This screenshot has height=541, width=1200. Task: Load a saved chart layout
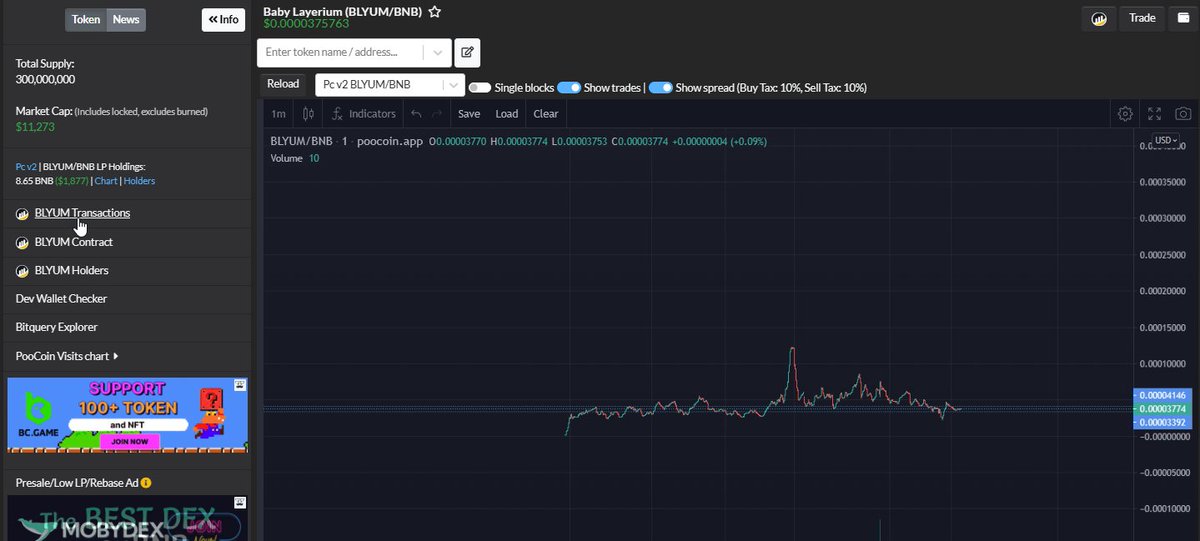507,114
